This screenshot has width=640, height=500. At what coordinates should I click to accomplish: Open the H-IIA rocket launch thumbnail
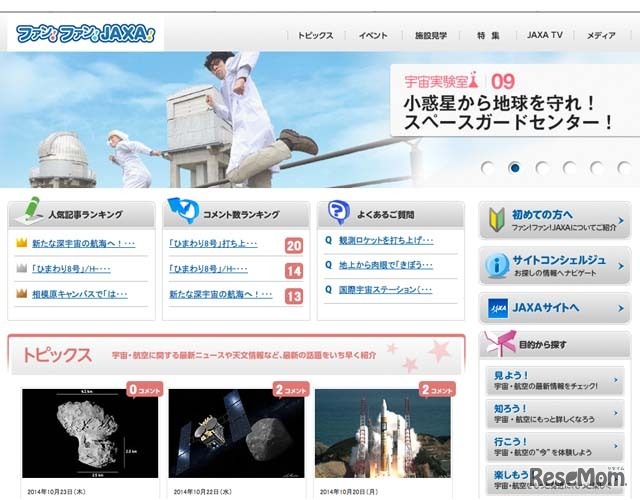click(383, 433)
